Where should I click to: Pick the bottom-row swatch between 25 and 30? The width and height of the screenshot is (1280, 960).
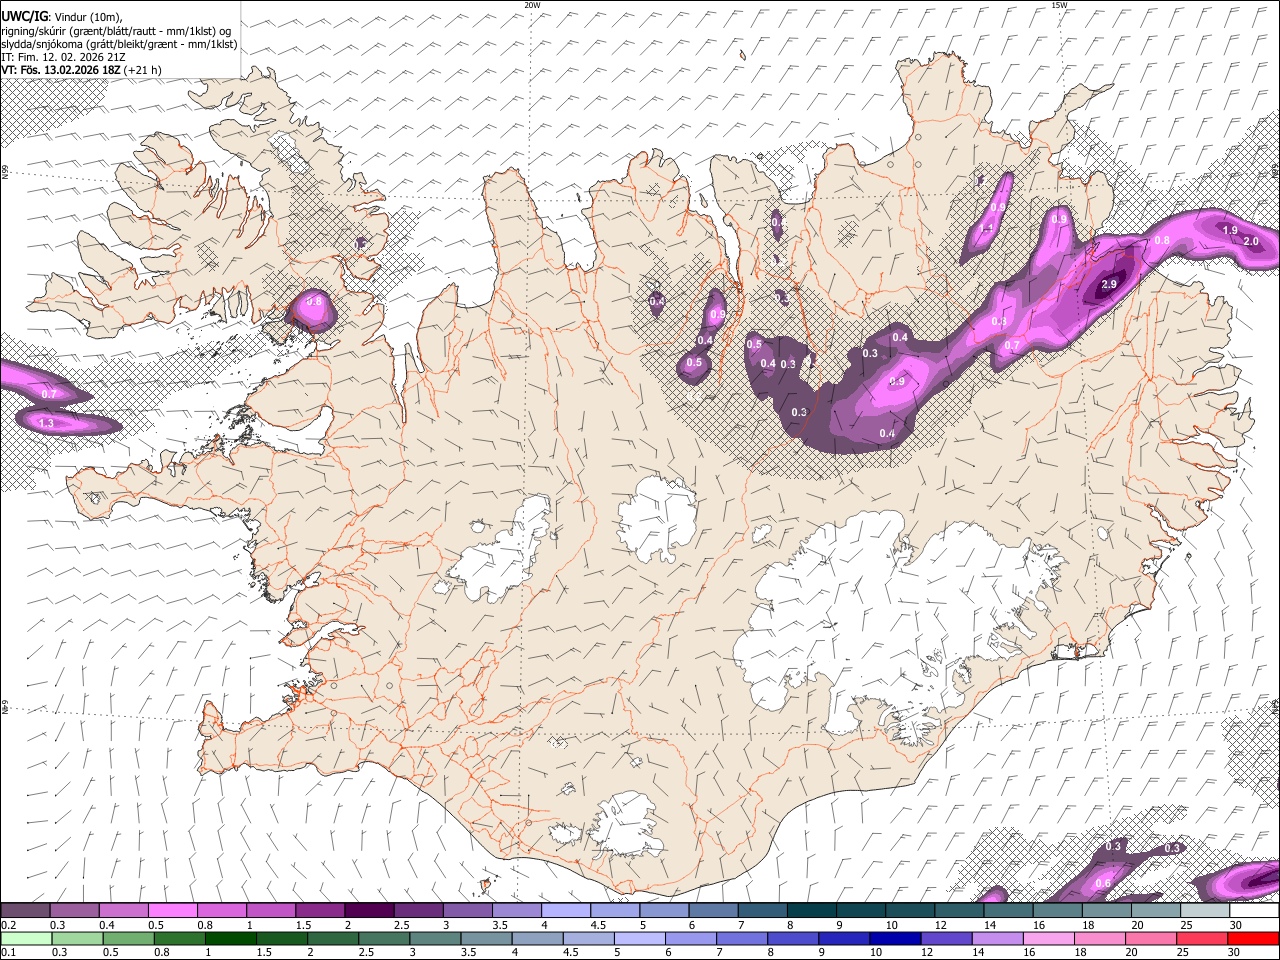pyautogui.click(x=1201, y=938)
